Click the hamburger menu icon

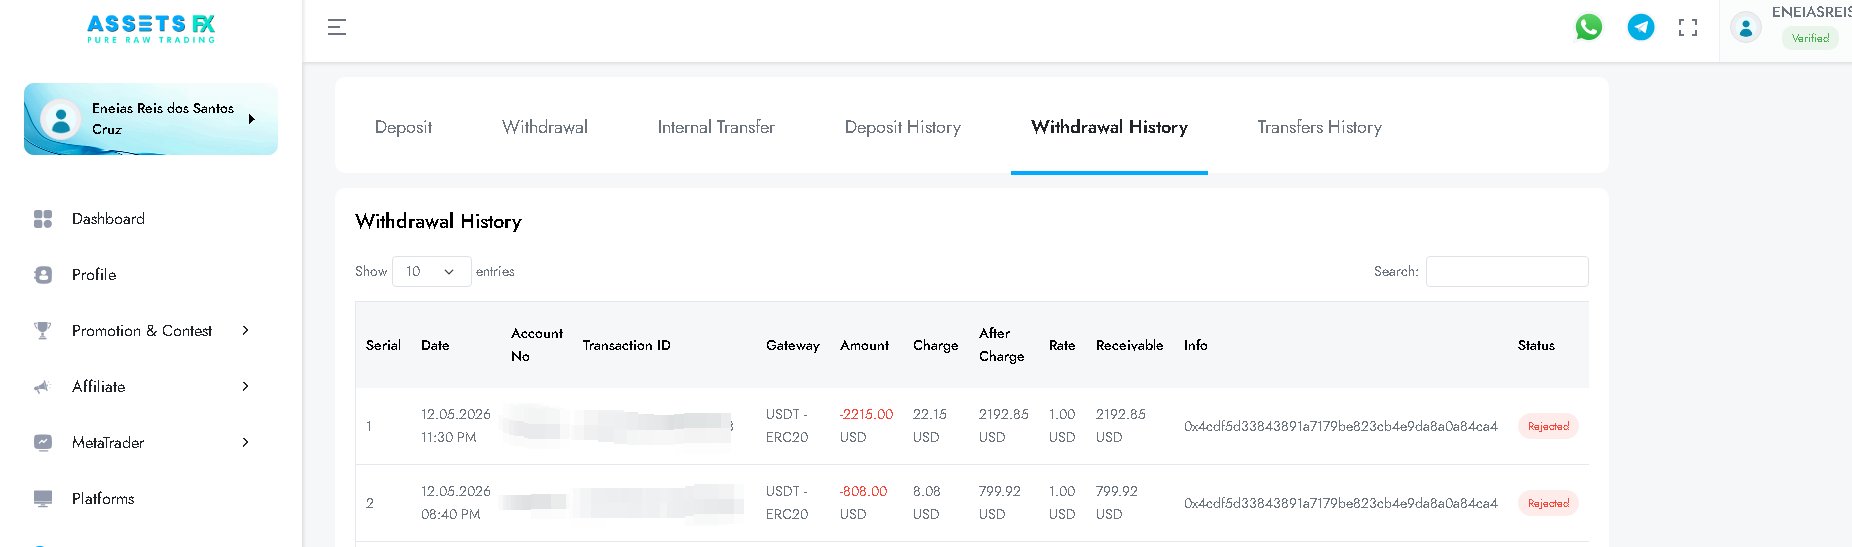[337, 27]
